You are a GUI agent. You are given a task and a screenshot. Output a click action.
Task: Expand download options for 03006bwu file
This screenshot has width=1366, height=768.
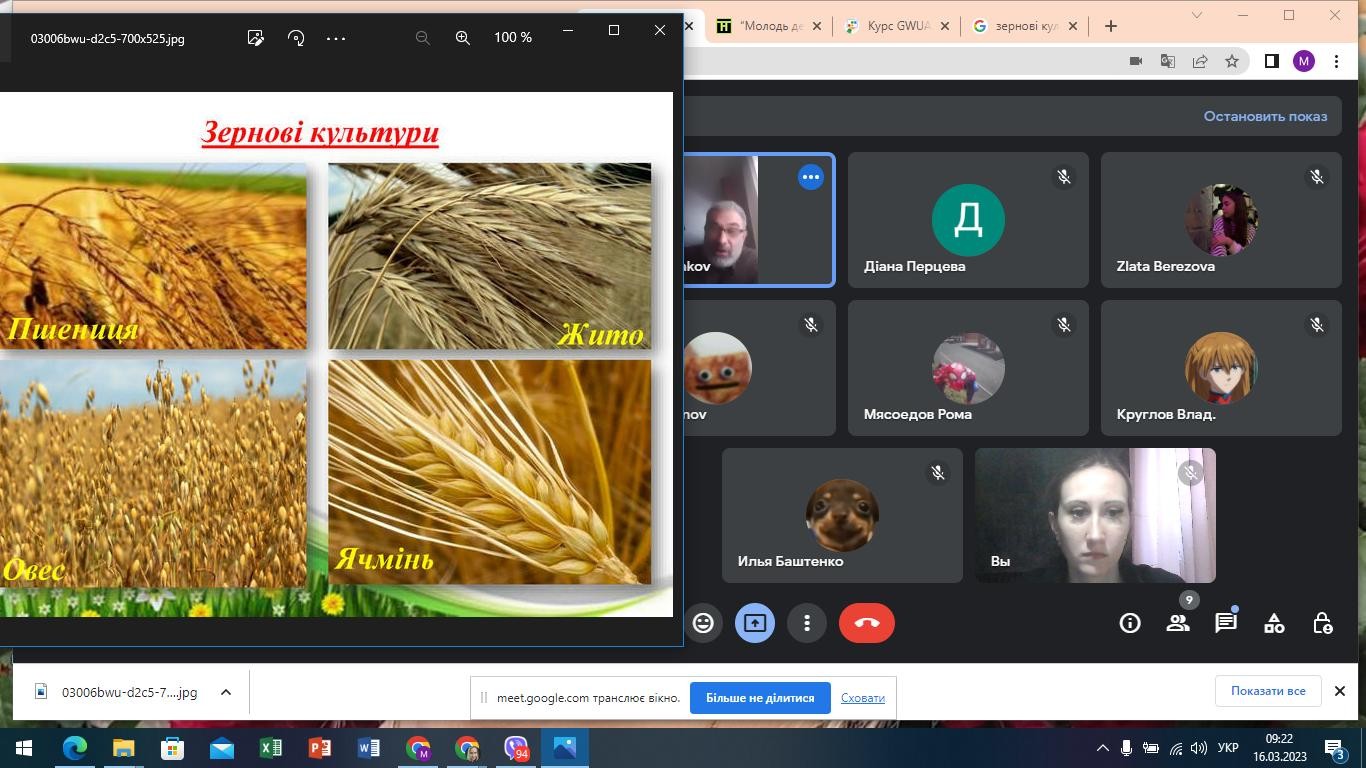click(x=226, y=692)
